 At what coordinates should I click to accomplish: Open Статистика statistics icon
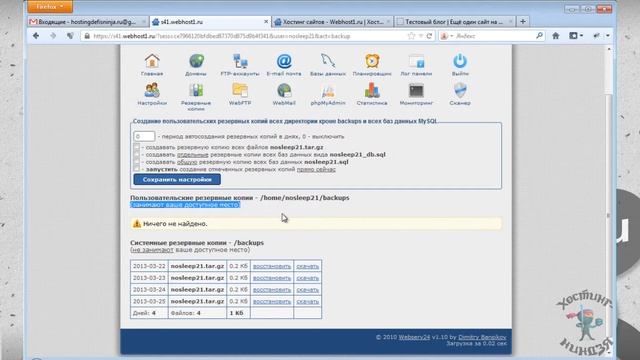[x=372, y=91]
